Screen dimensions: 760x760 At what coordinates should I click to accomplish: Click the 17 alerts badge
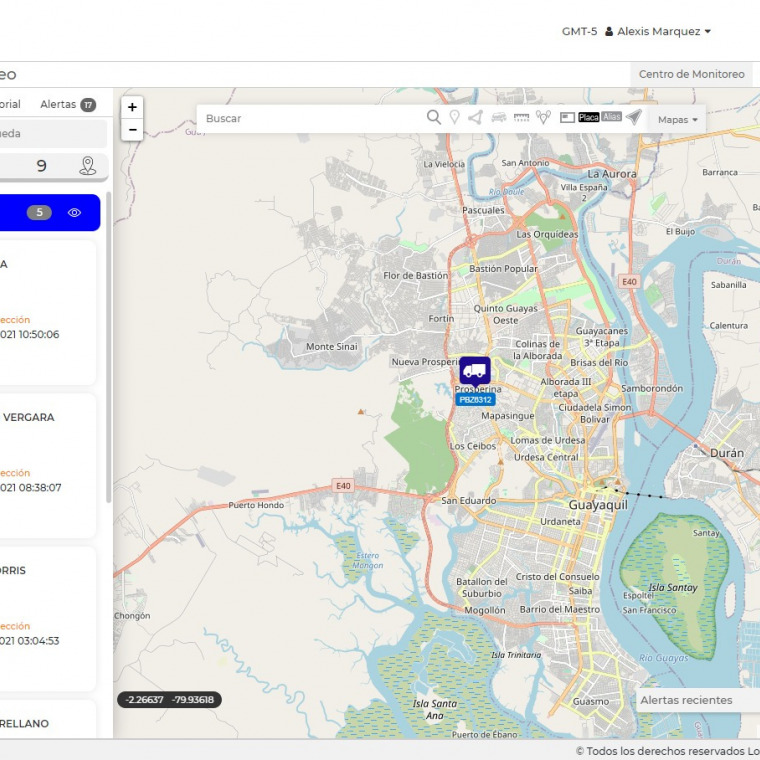coord(88,105)
